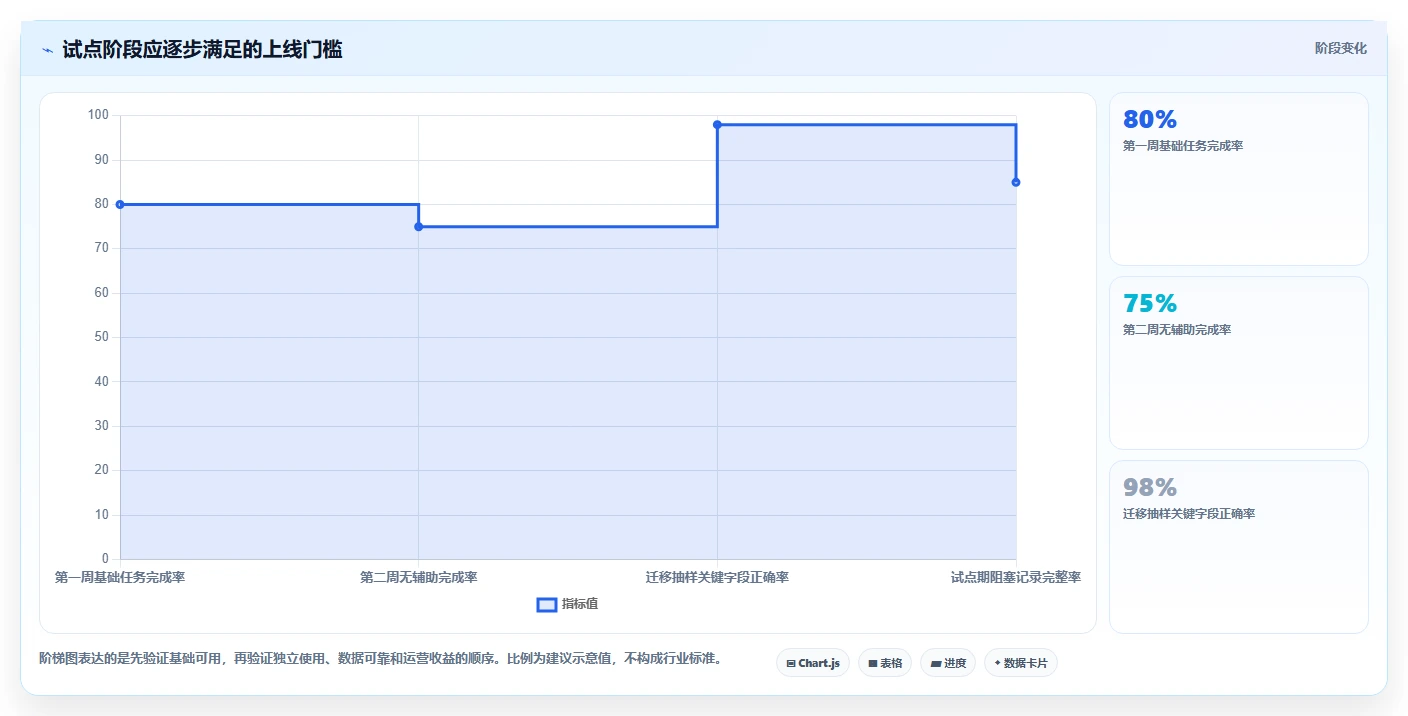Click the Chart.js tag chip
Image resolution: width=1408 pixels, height=716 pixels.
click(x=813, y=663)
